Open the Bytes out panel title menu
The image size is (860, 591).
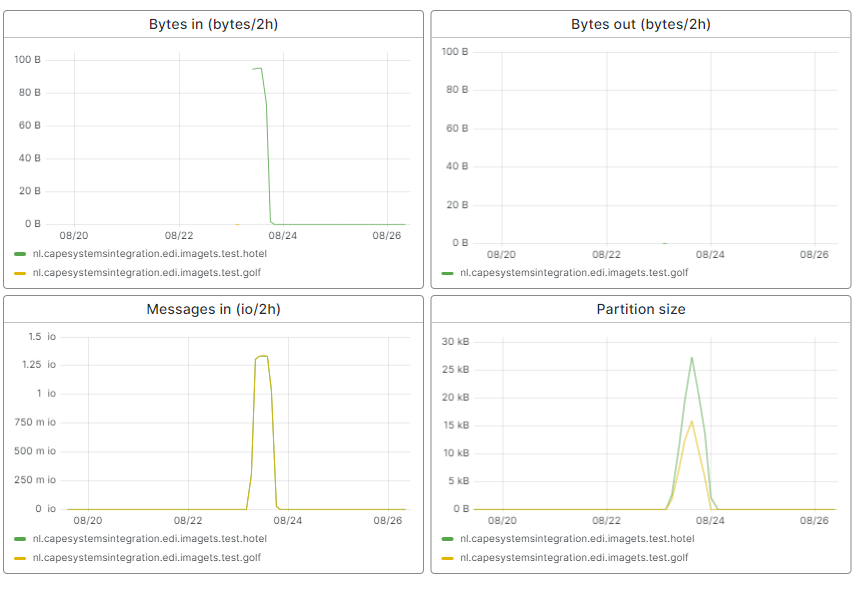coord(641,23)
